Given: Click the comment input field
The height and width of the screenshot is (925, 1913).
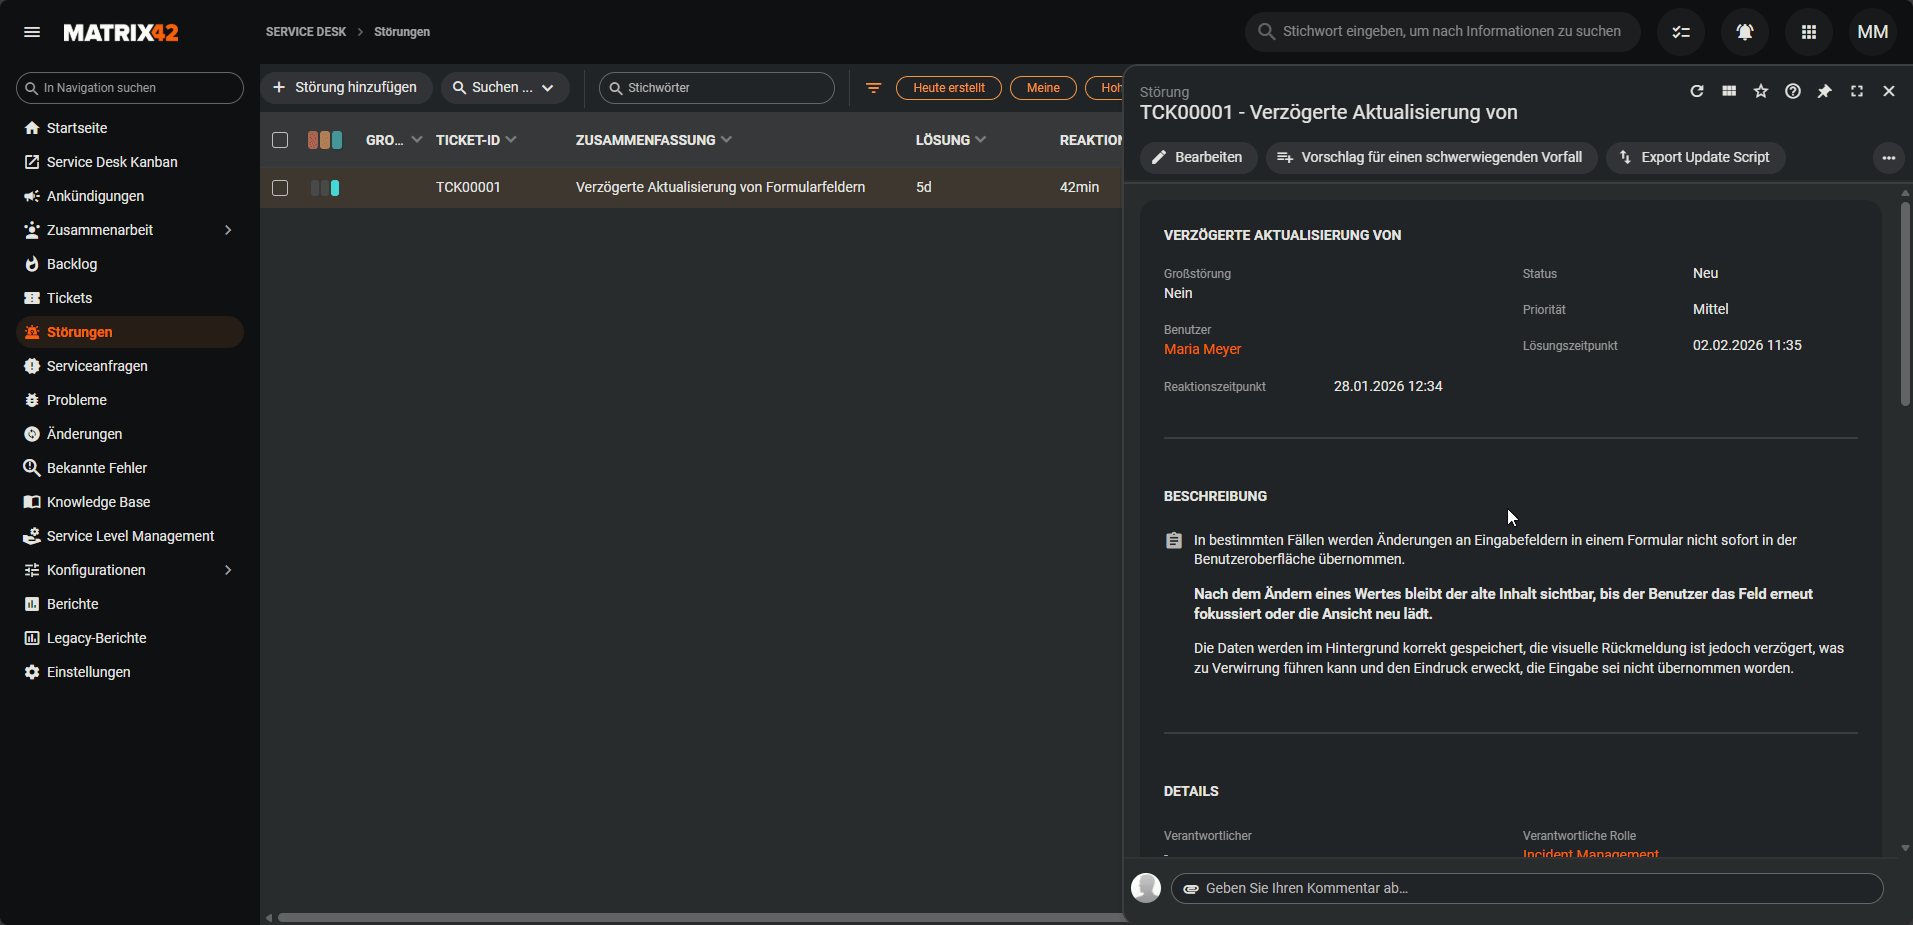Looking at the screenshot, I should 1527,888.
